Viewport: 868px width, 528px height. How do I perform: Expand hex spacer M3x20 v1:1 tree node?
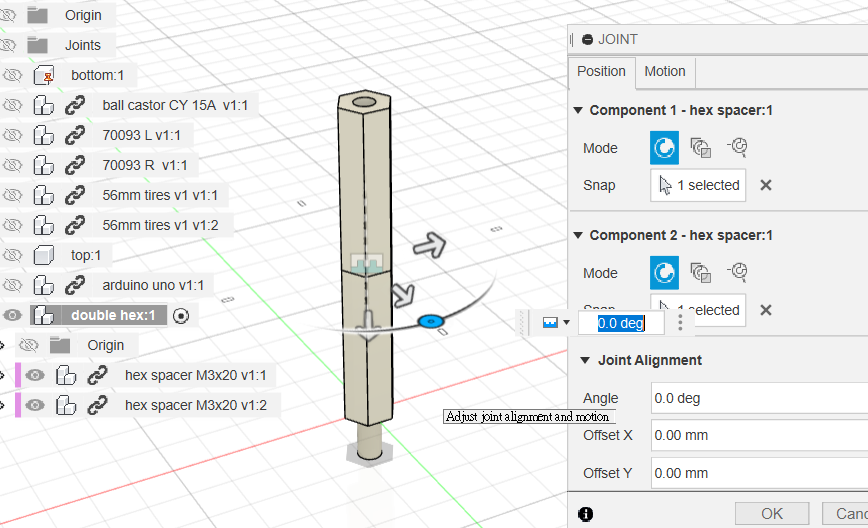(2, 375)
